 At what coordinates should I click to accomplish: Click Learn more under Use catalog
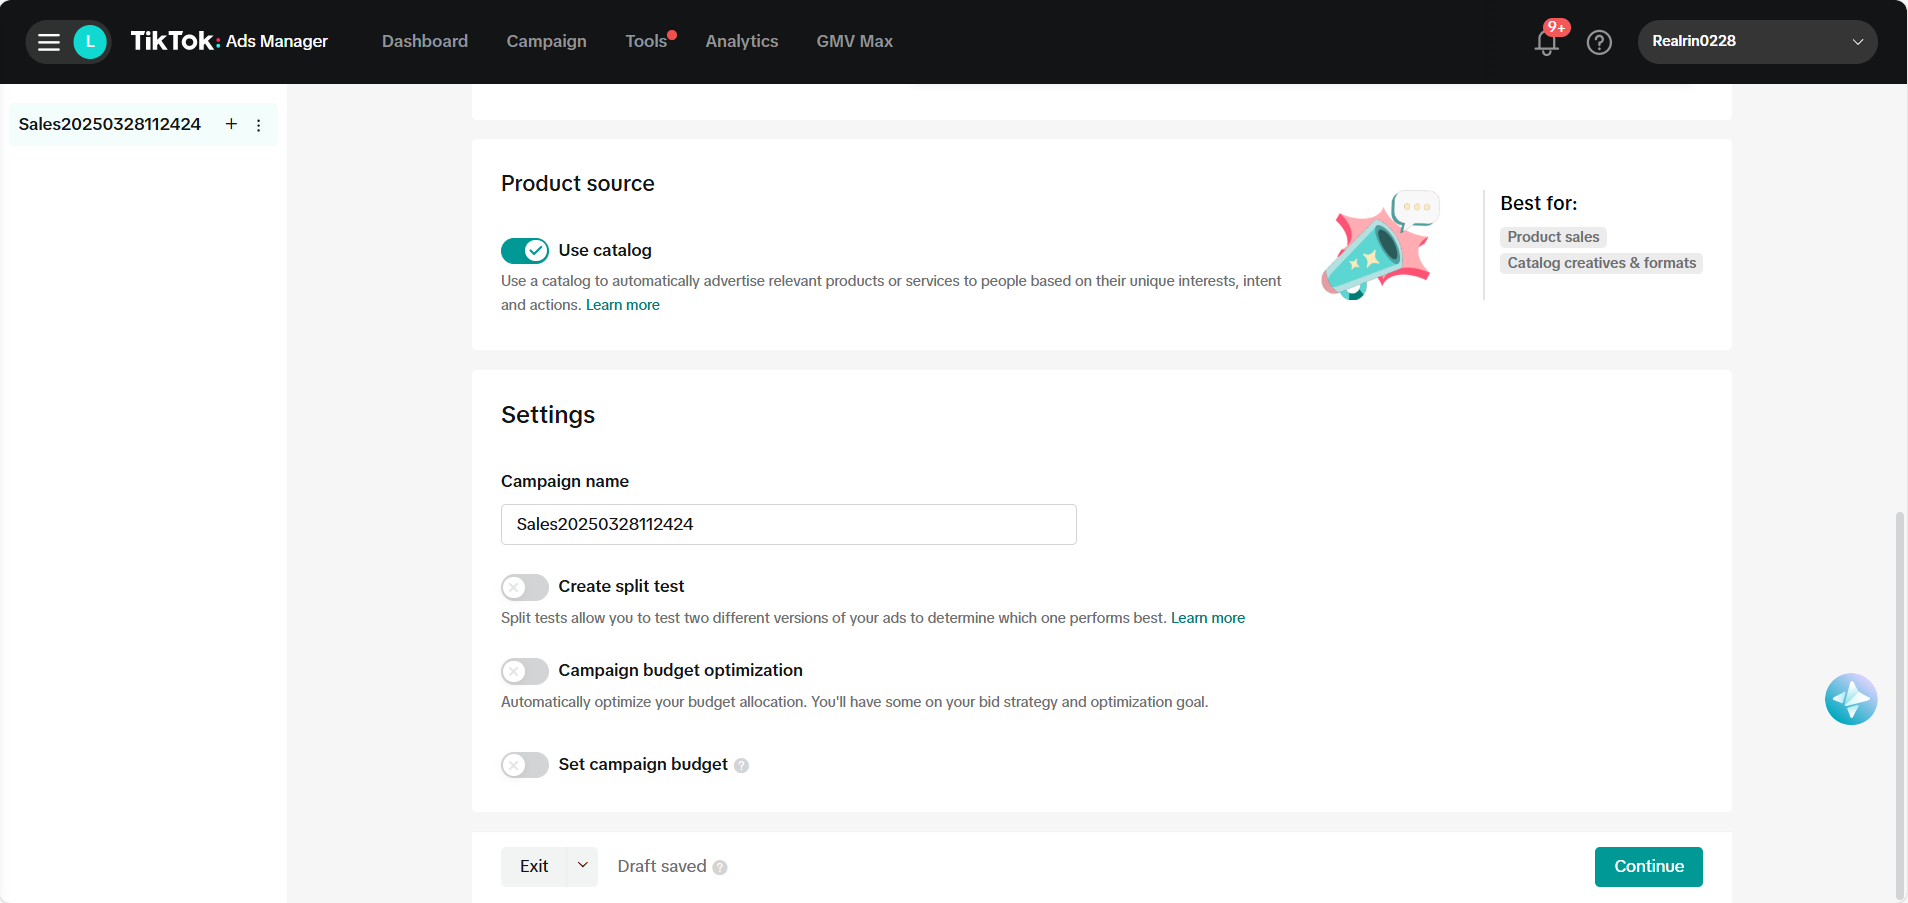click(622, 305)
